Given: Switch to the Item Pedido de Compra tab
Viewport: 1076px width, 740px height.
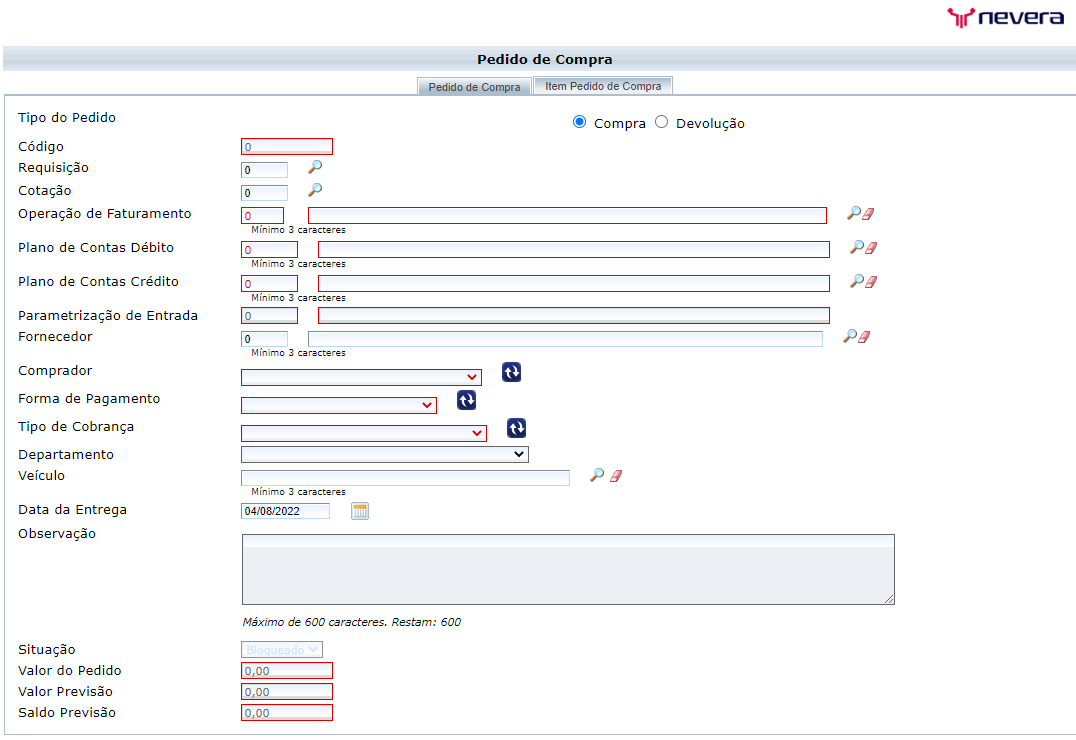Looking at the screenshot, I should [x=602, y=86].
